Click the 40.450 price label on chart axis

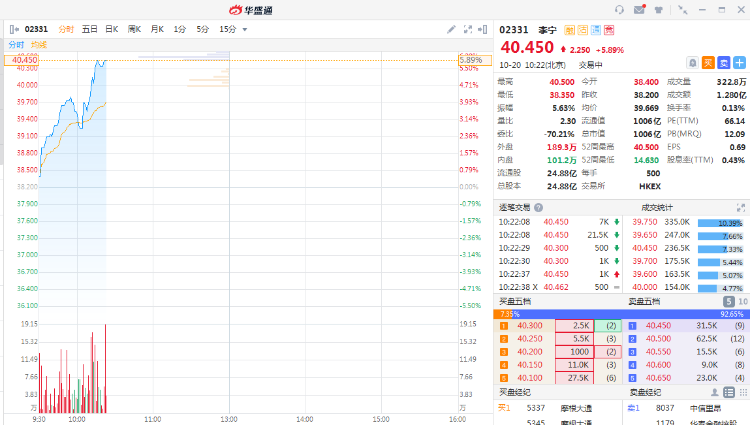(21, 60)
